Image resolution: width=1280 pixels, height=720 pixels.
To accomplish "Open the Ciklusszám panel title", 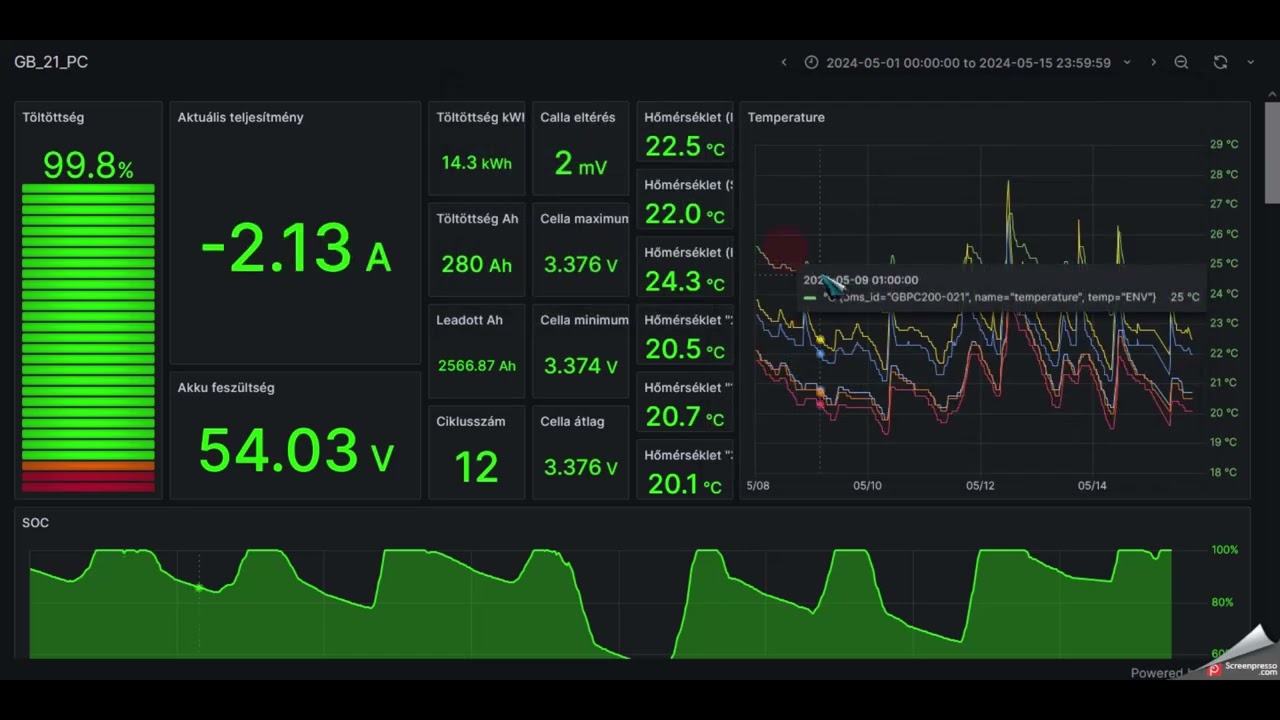I will 471,421.
